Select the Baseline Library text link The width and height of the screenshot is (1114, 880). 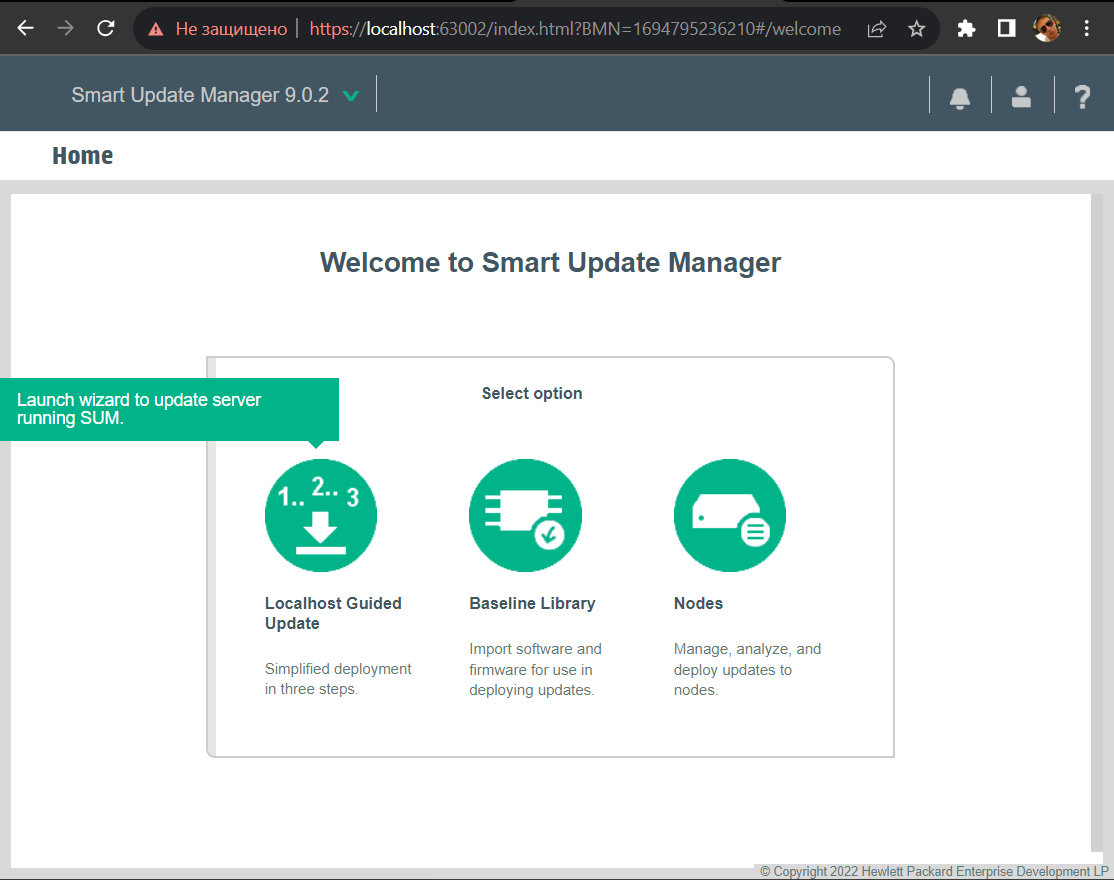pos(532,603)
